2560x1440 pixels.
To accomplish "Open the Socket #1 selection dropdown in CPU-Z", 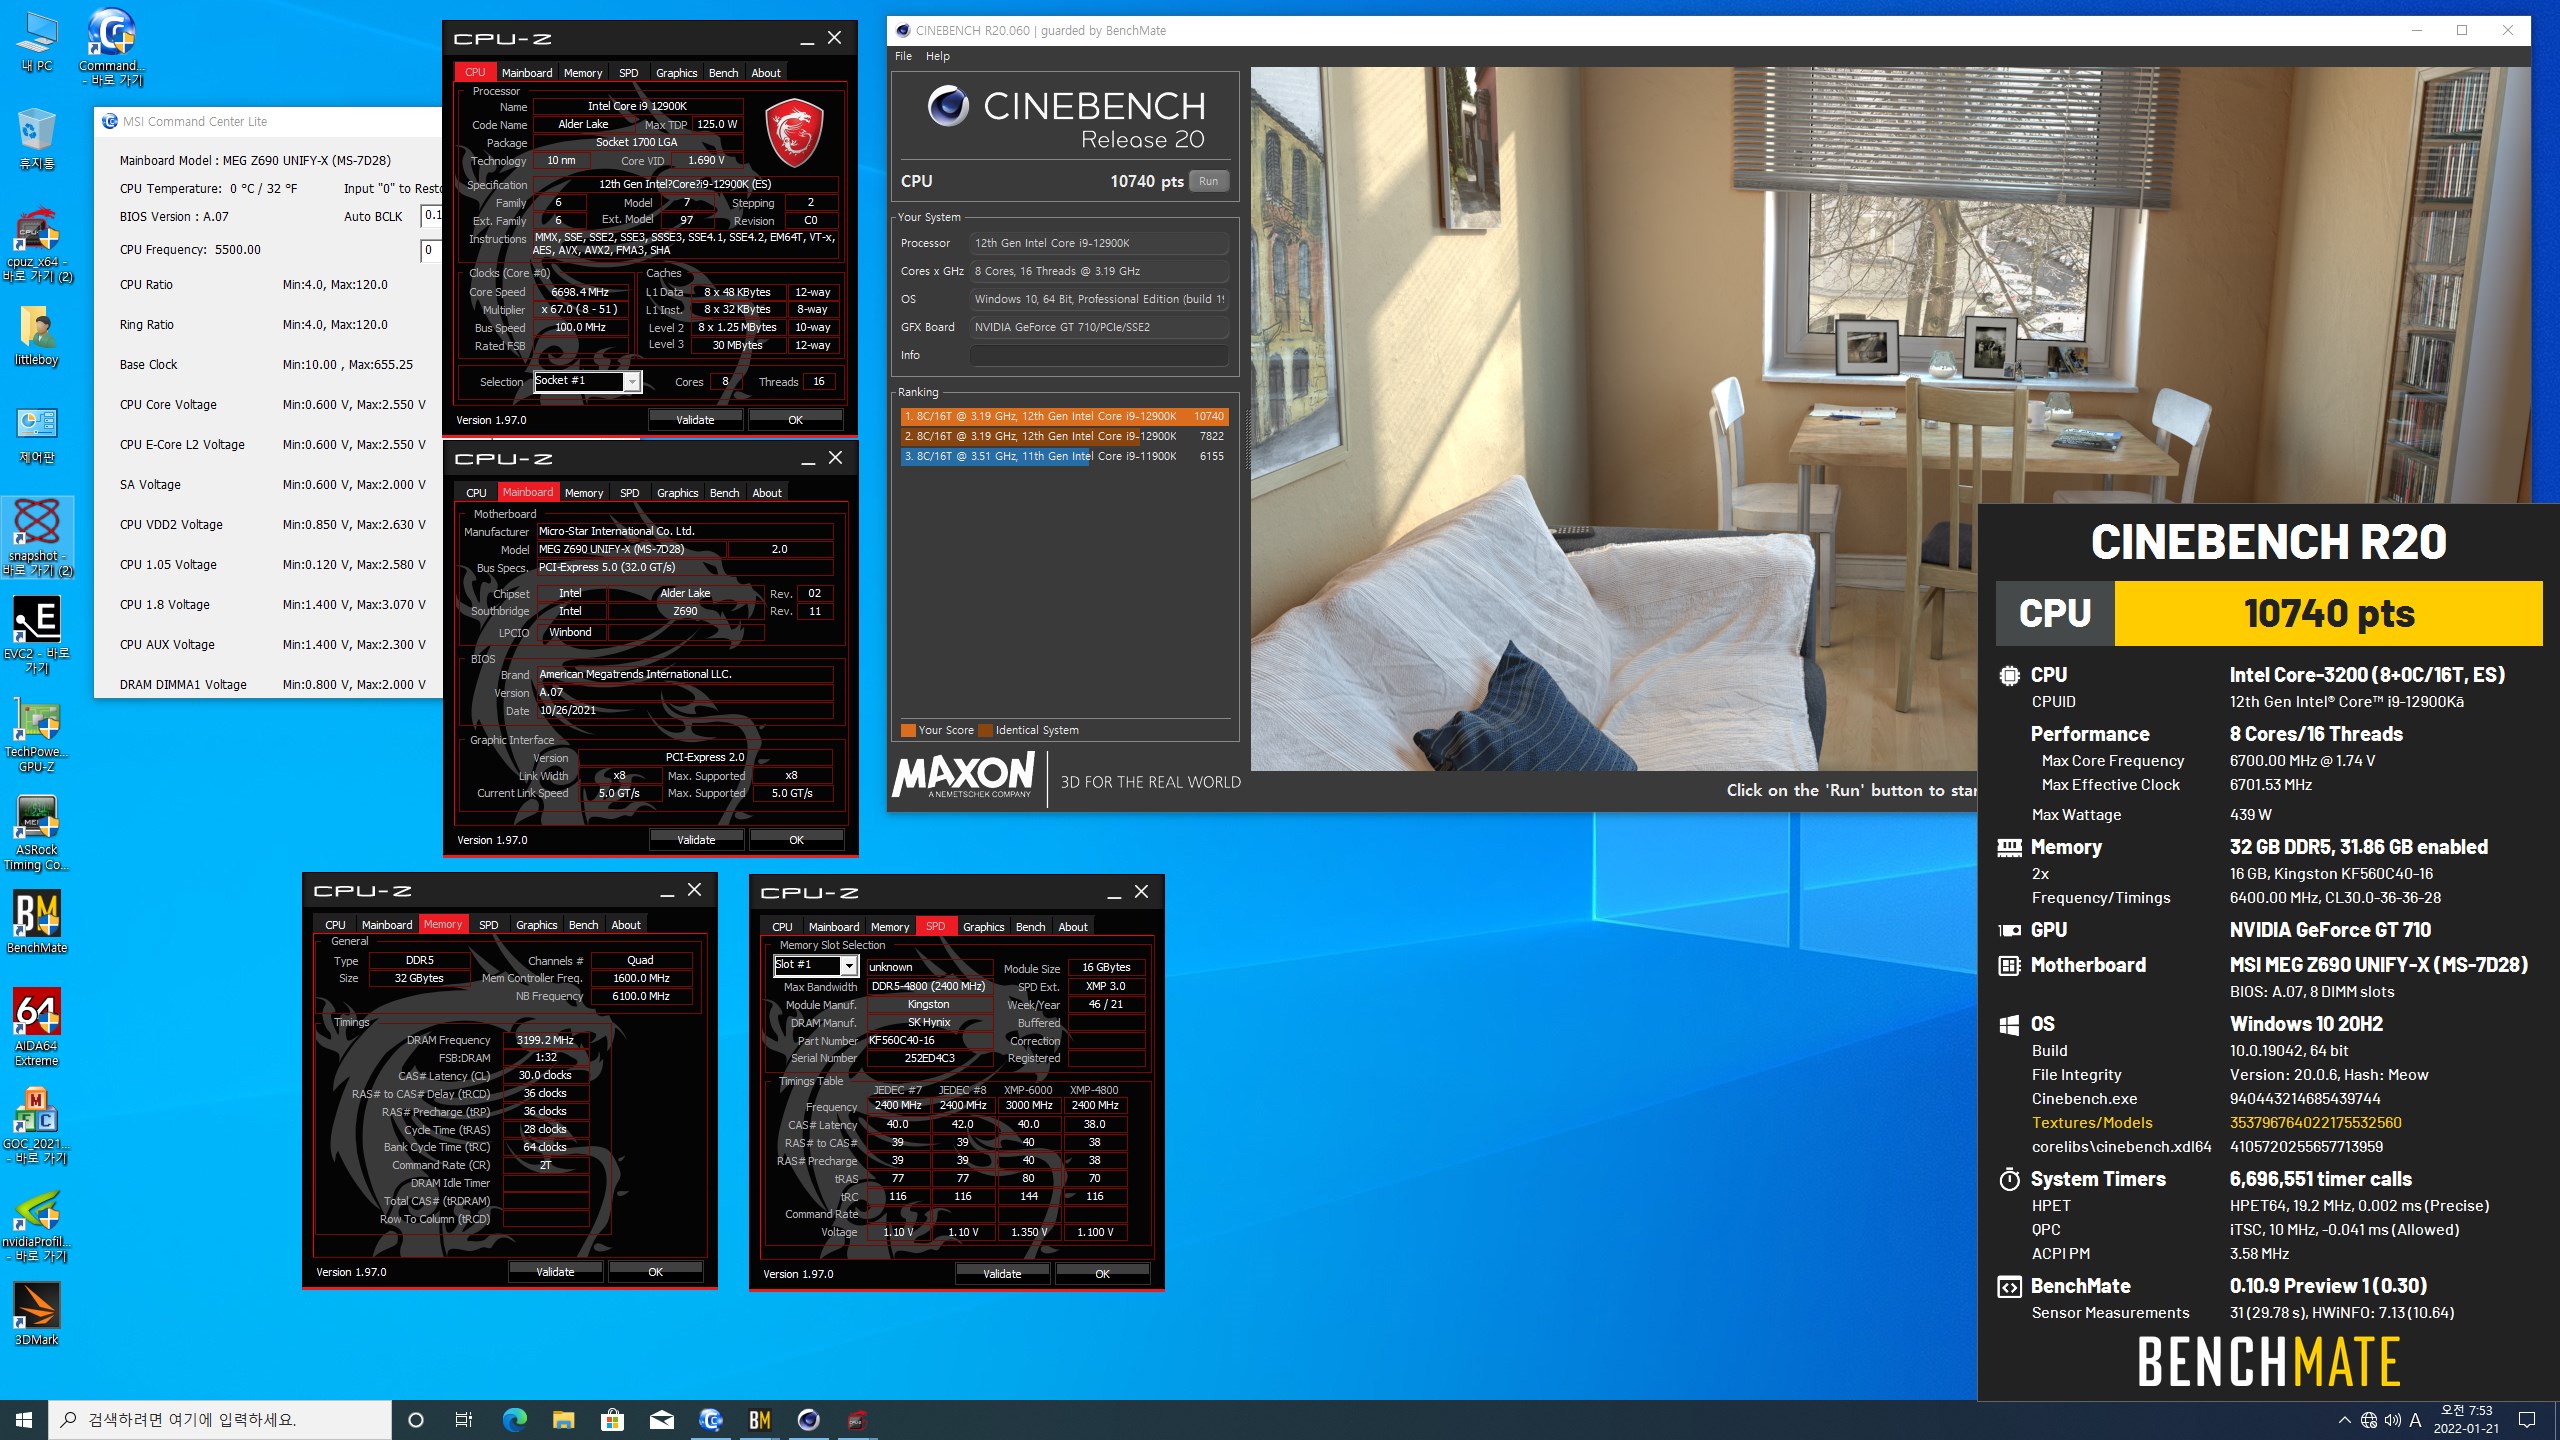I will pos(587,381).
